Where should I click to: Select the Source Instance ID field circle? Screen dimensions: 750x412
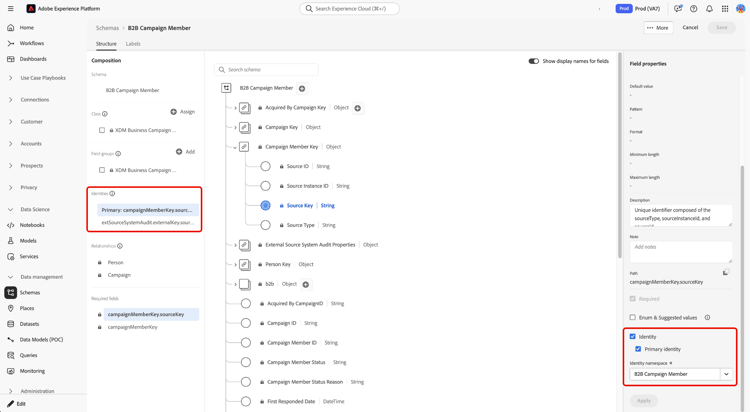coord(265,186)
